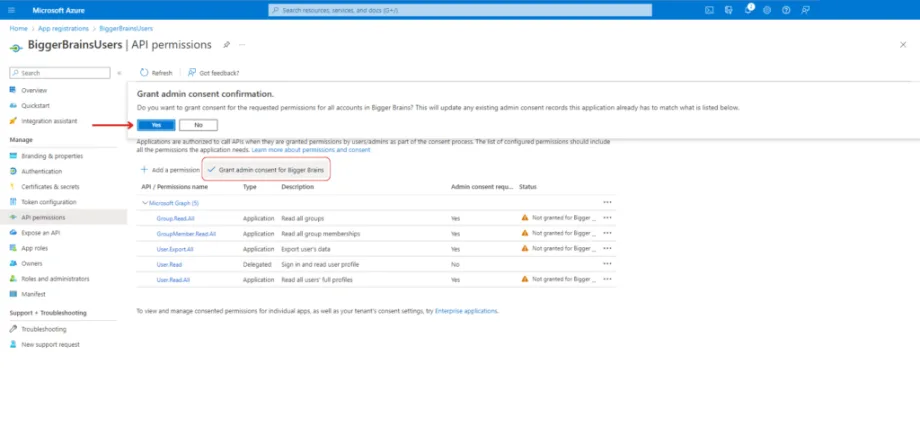Click the 'Sign in and read user profile' description
The height and width of the screenshot is (444, 920).
coord(320,265)
